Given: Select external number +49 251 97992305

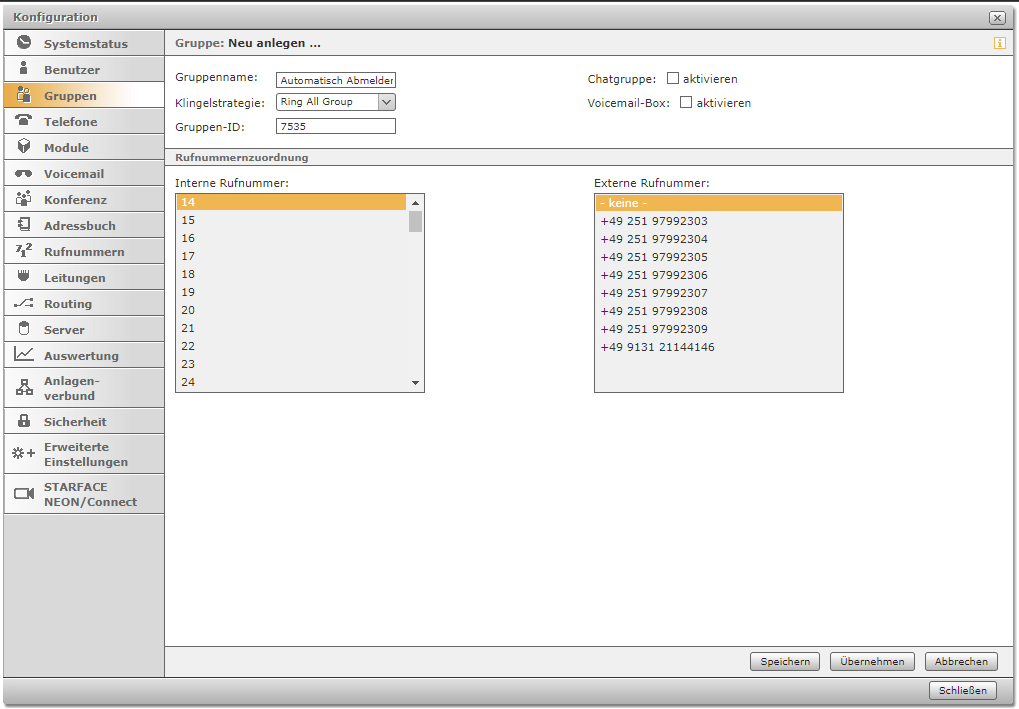Looking at the screenshot, I should (654, 257).
